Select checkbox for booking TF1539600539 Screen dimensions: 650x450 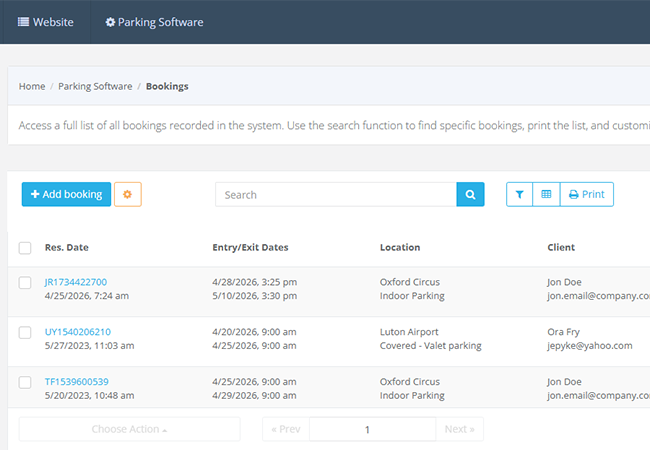click(25, 382)
